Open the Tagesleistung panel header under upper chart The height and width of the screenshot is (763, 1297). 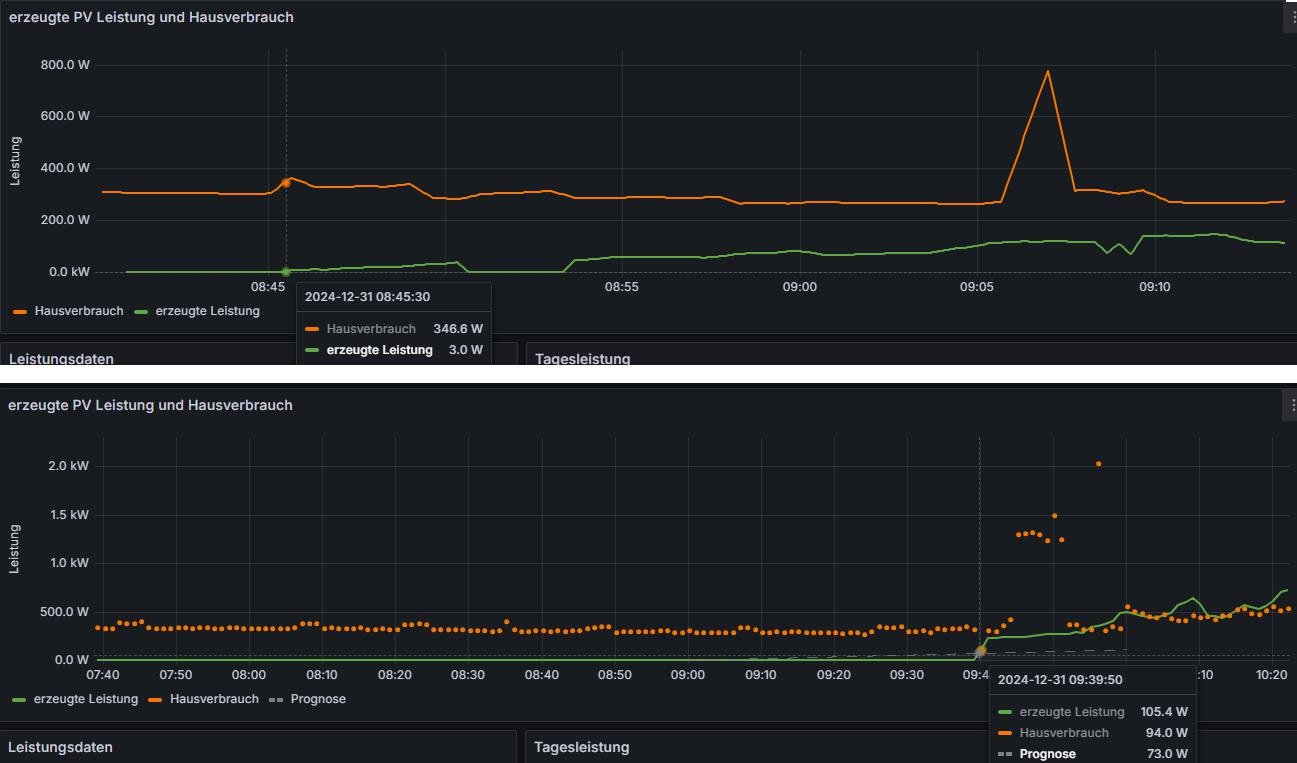[x=583, y=358]
